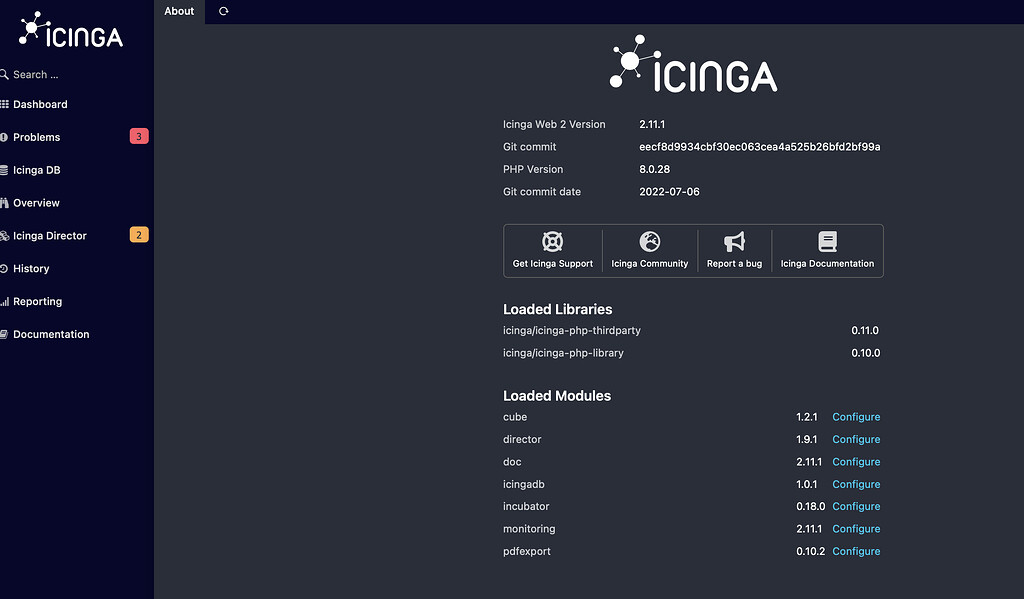Image resolution: width=1024 pixels, height=599 pixels.
Task: Select Icinga DB in the sidebar
Action: [38, 170]
